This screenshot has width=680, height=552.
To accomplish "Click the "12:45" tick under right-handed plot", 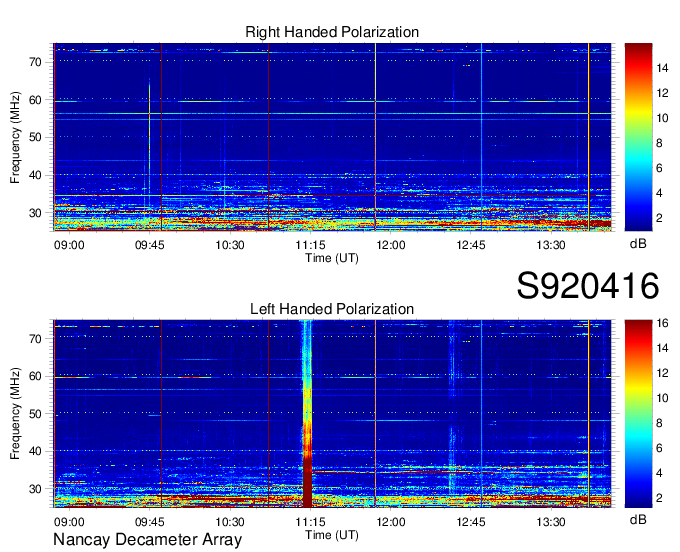I will (471, 245).
